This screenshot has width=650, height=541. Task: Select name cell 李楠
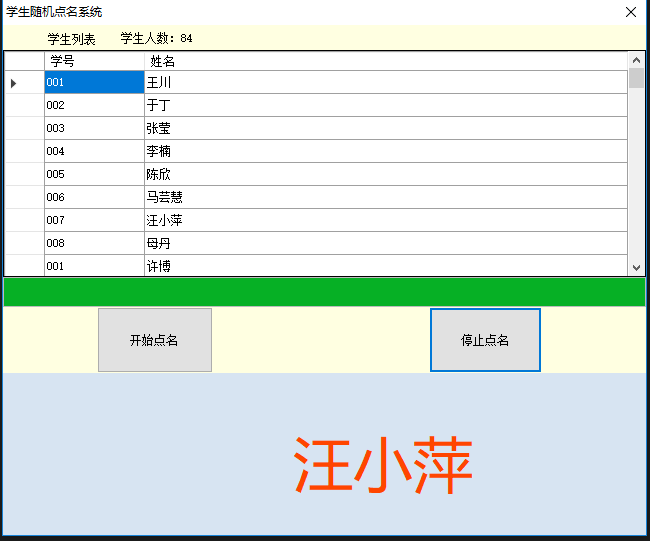coord(386,151)
